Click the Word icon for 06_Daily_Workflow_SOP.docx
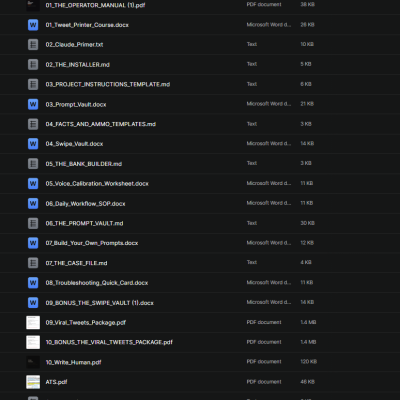This screenshot has height=400, width=400. click(33, 203)
